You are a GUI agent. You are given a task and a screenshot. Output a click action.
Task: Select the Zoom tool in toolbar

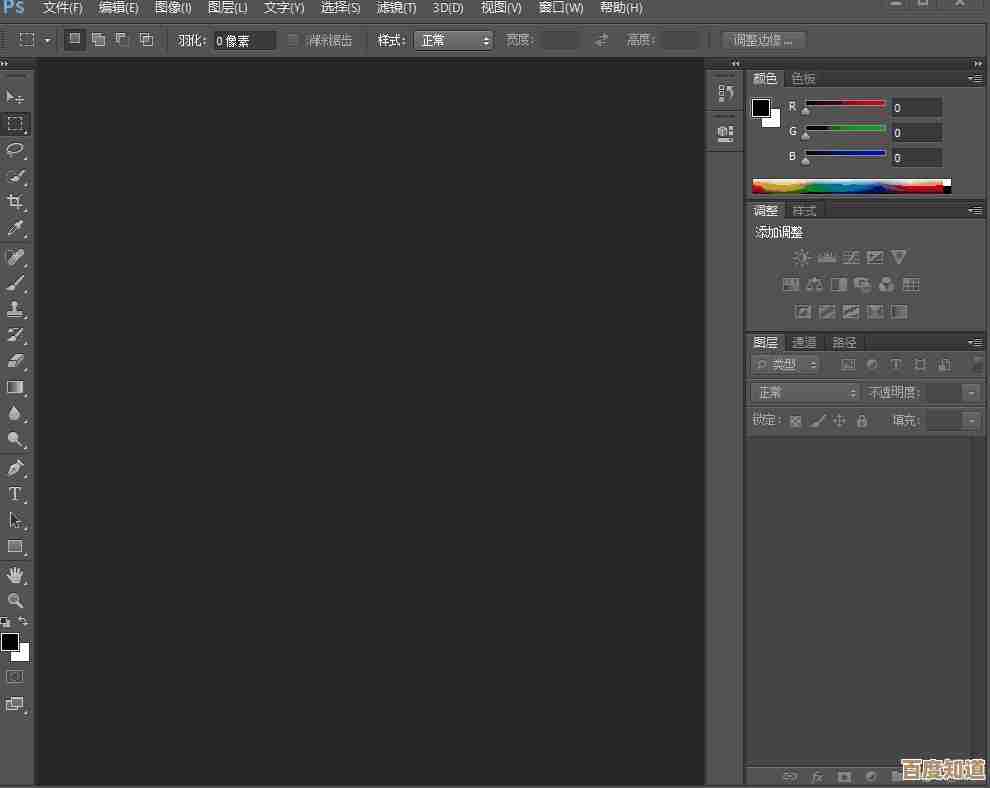pyautogui.click(x=15, y=601)
